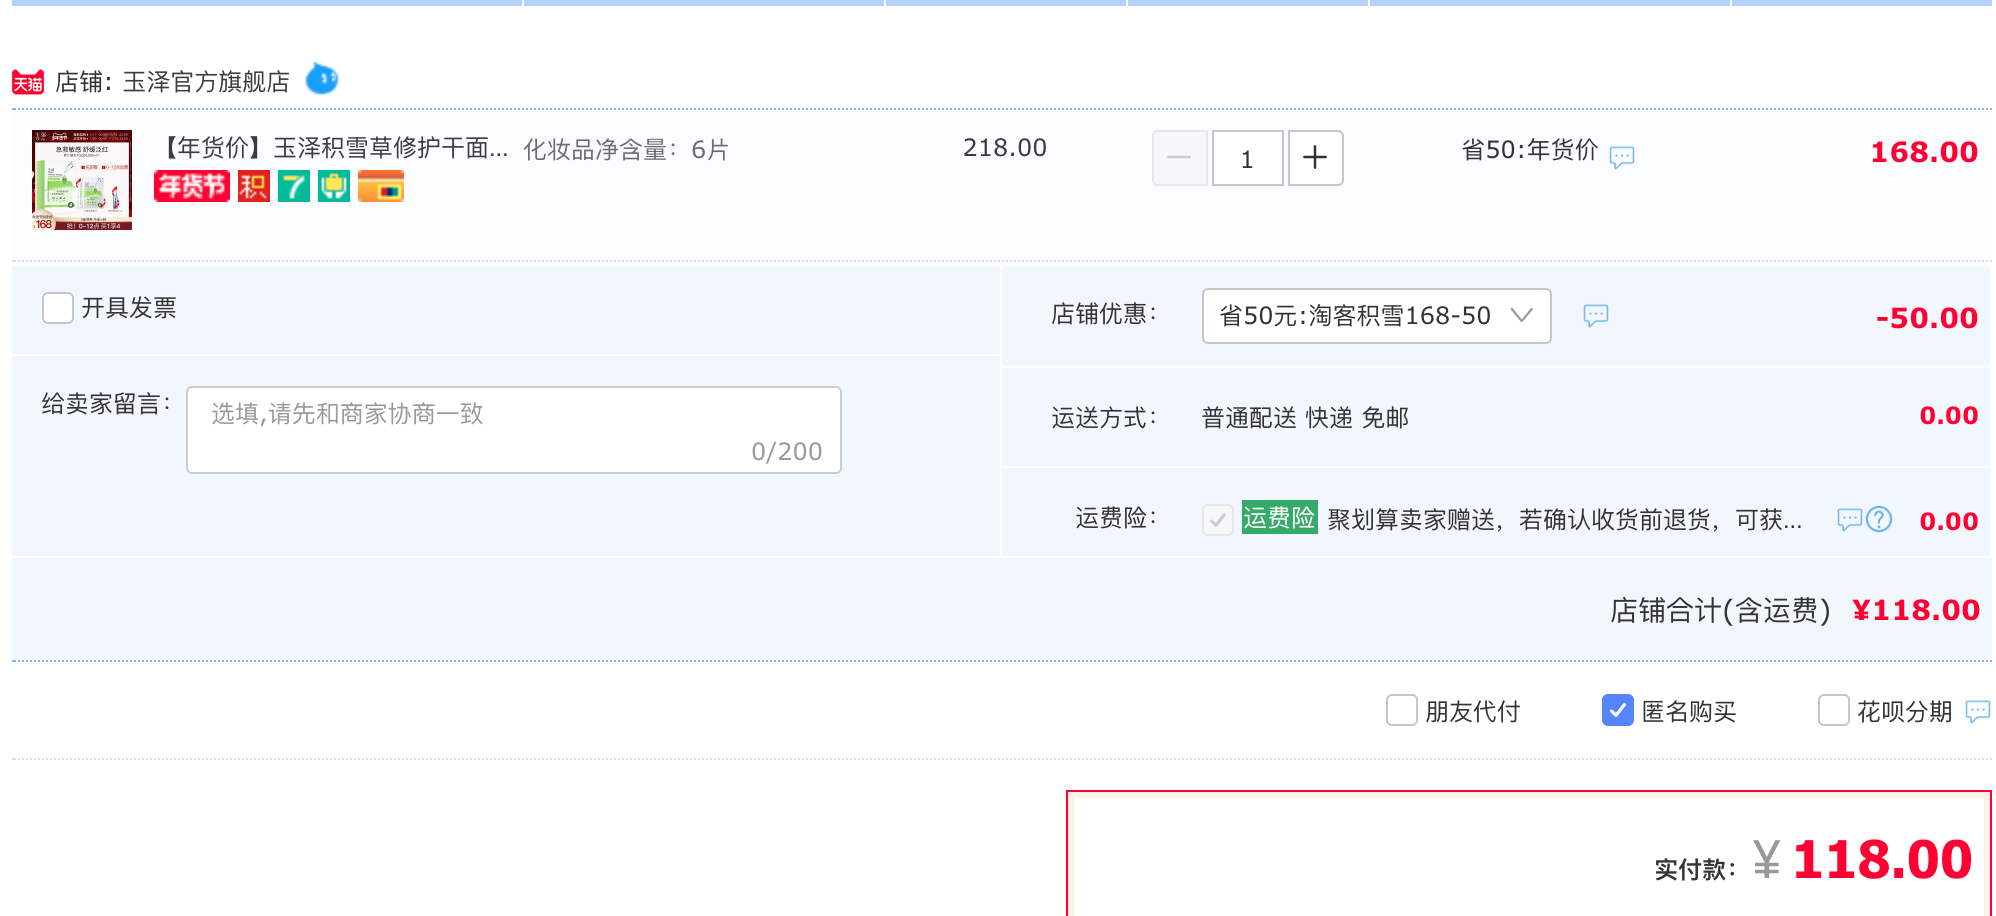Click comment icon in the freight insurance row
The image size is (1996, 916).
pyautogui.click(x=1850, y=519)
